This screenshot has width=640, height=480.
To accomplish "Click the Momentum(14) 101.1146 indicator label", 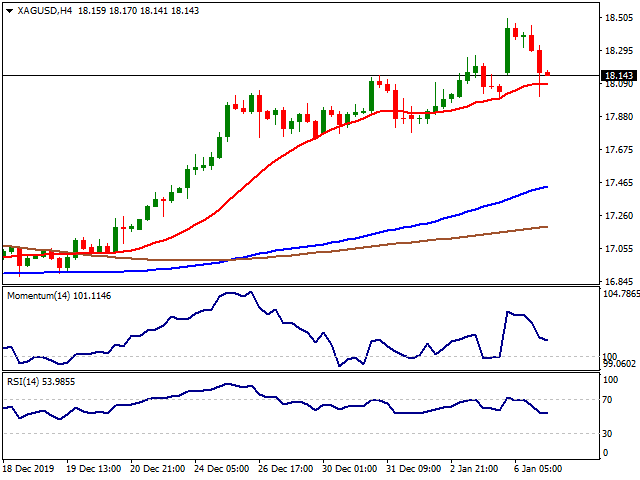I will pyautogui.click(x=59, y=296).
